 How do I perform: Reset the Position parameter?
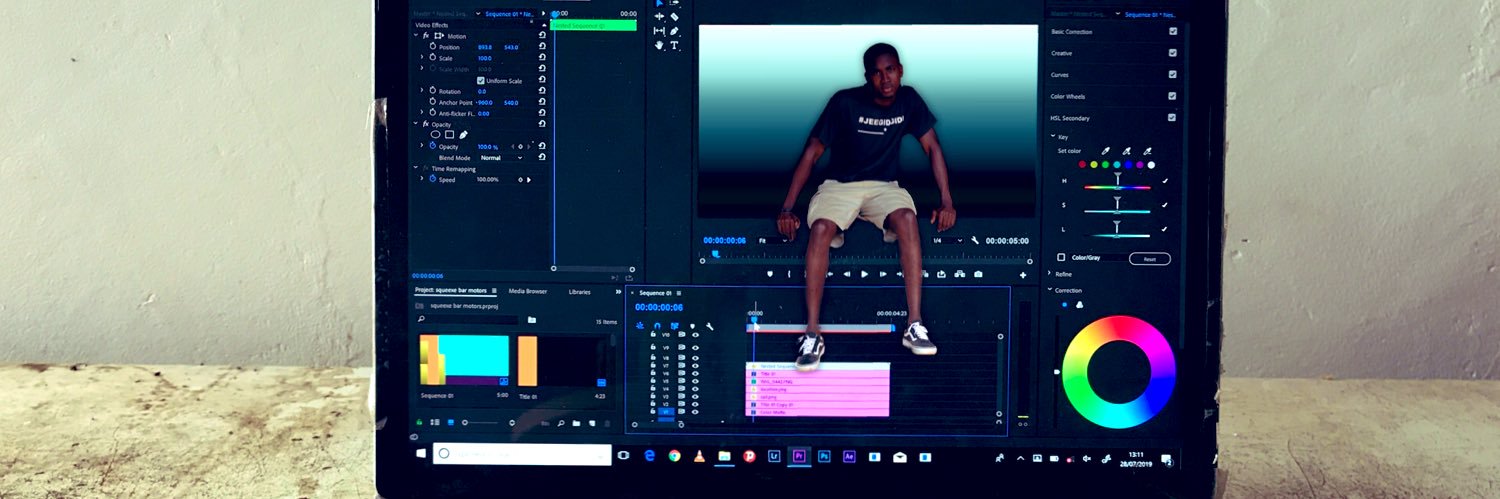pos(542,47)
